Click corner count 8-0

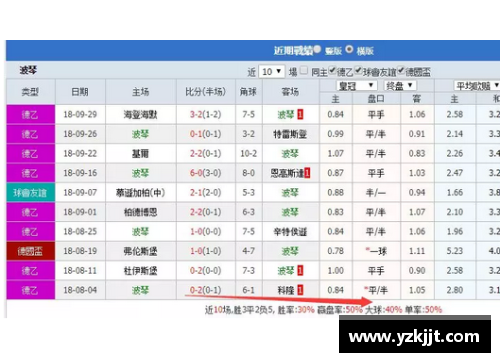249,173
